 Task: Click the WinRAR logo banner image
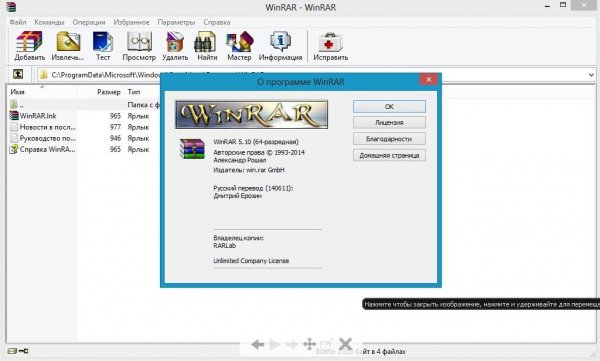(x=251, y=114)
